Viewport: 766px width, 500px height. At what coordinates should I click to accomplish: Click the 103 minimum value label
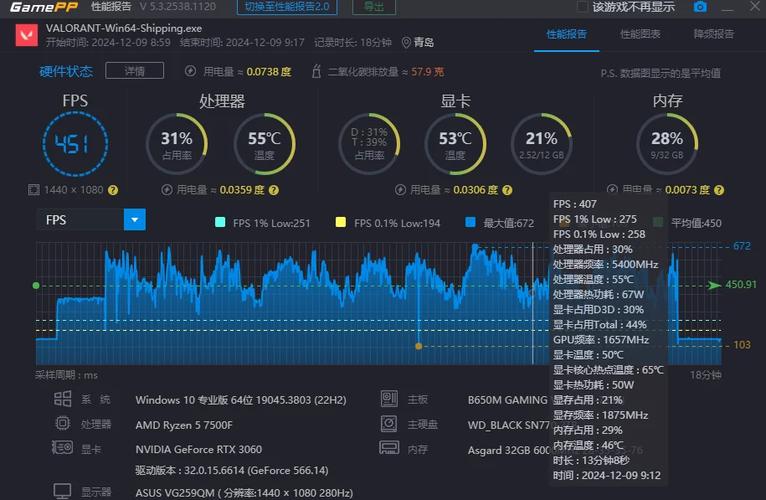pos(742,345)
